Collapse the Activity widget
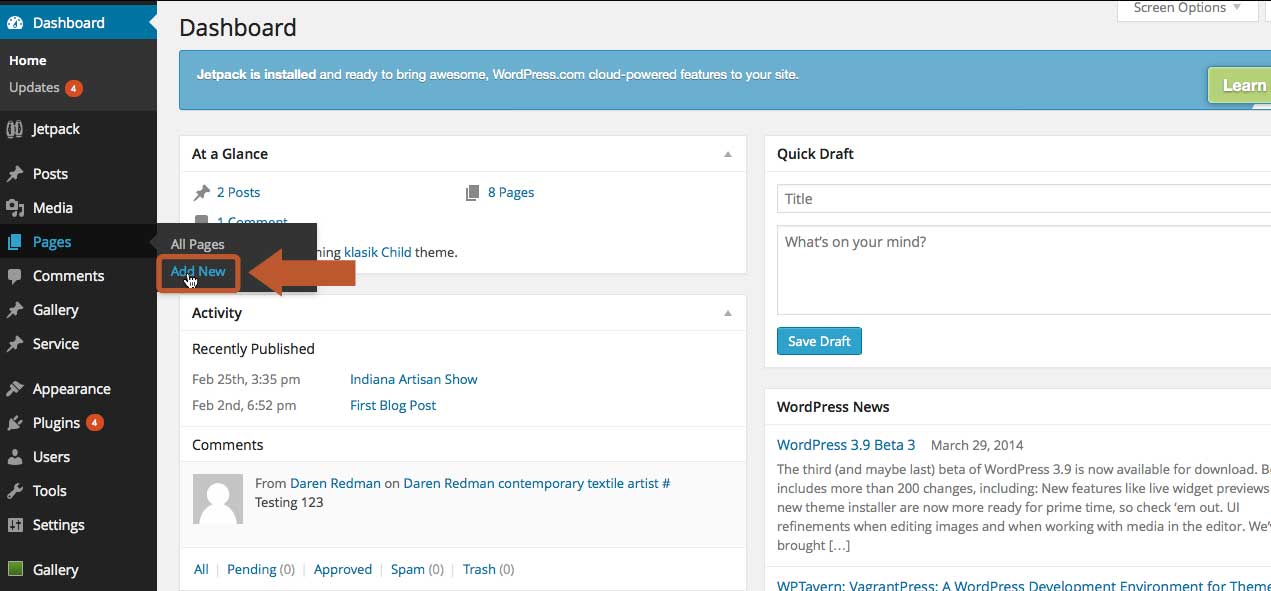The width and height of the screenshot is (1271, 591). point(728,313)
